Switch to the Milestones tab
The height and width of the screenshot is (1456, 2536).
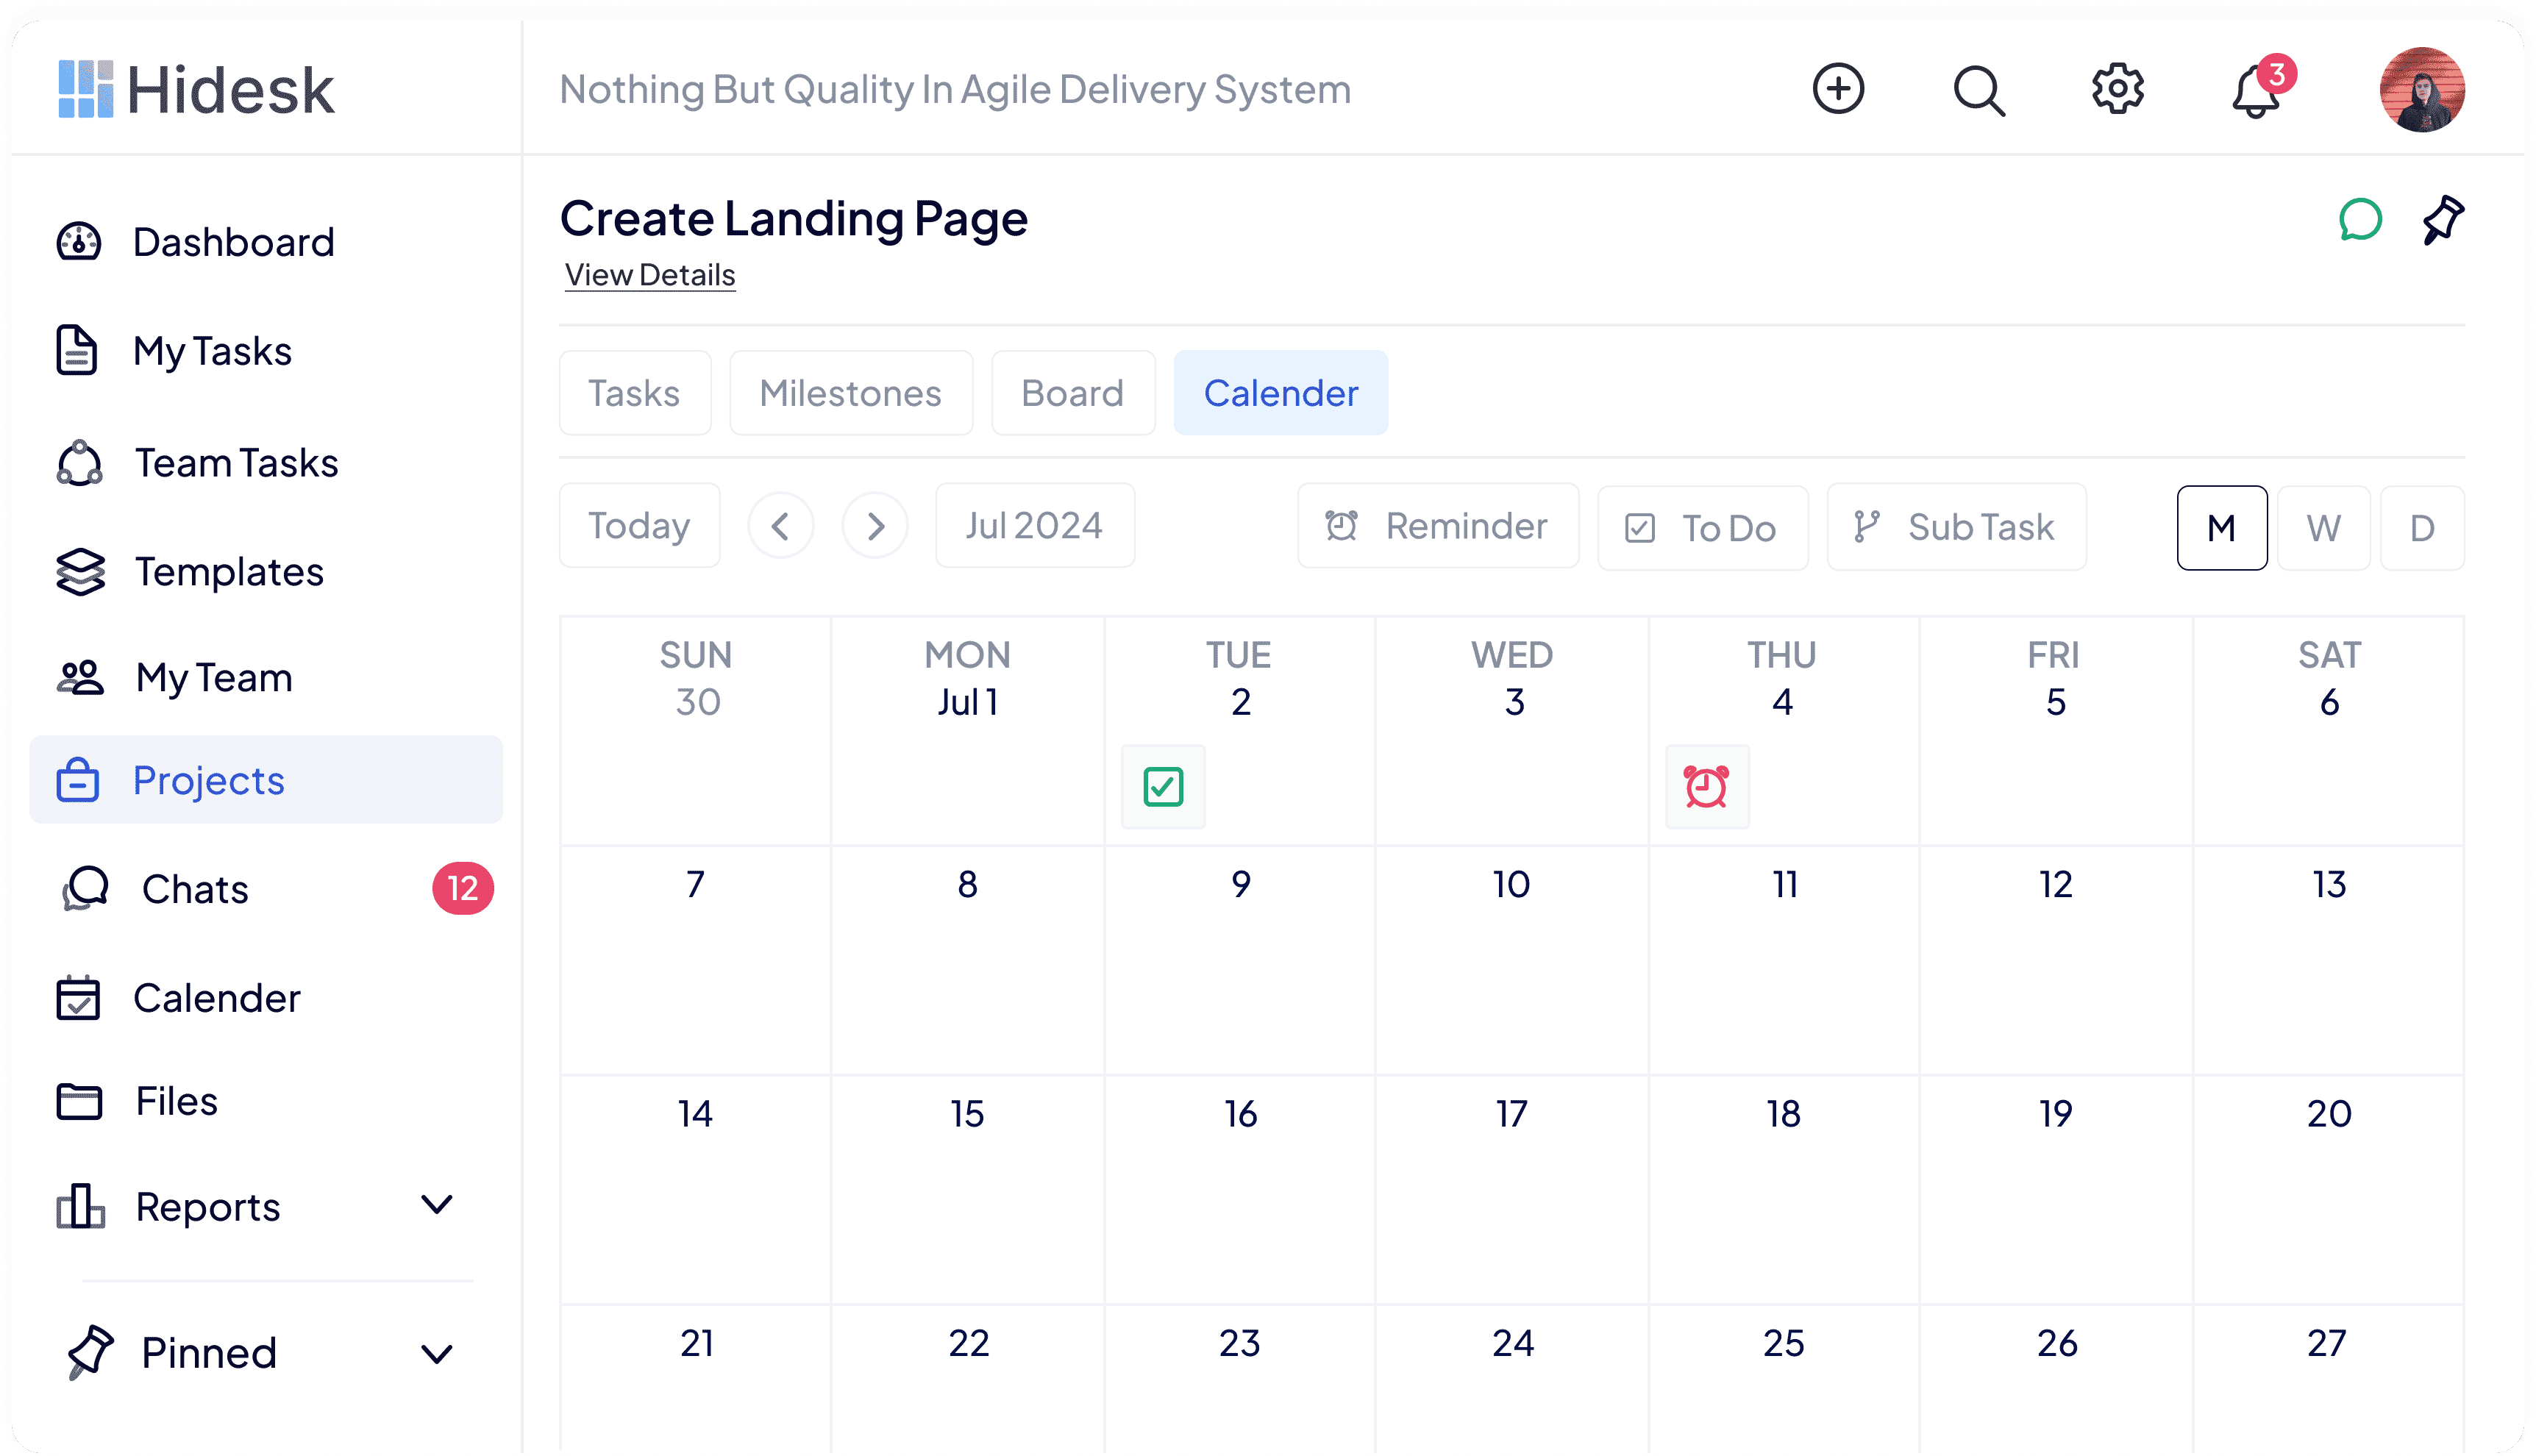(851, 393)
